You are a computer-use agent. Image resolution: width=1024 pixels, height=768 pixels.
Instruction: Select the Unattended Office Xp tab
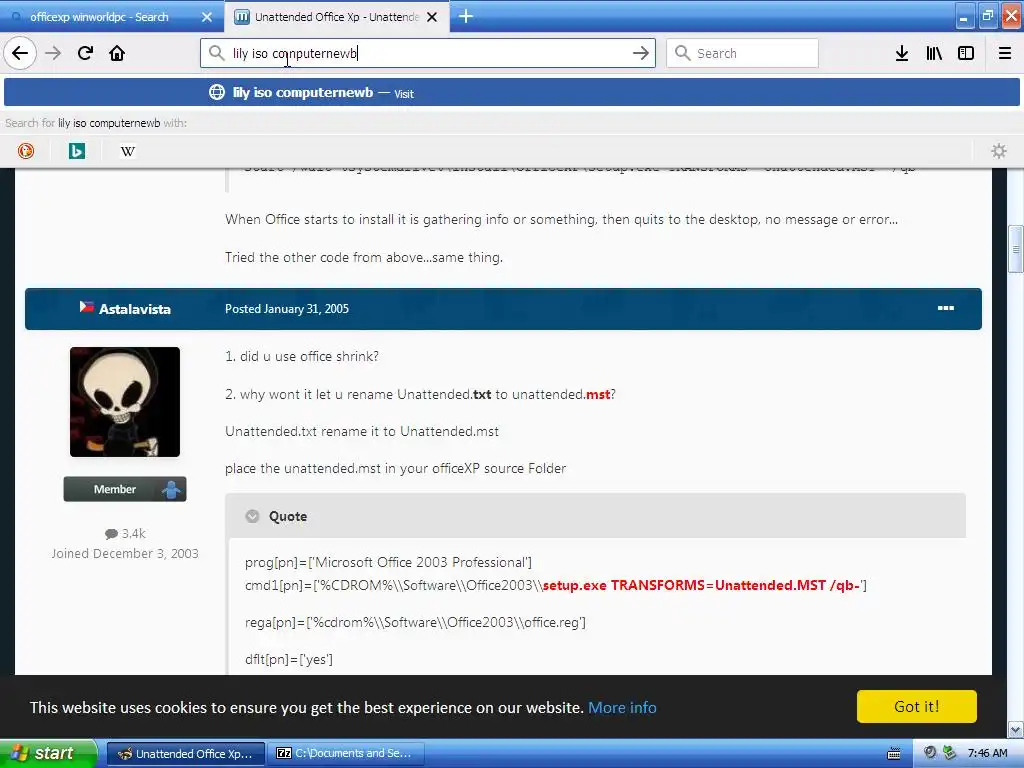[x=336, y=17]
